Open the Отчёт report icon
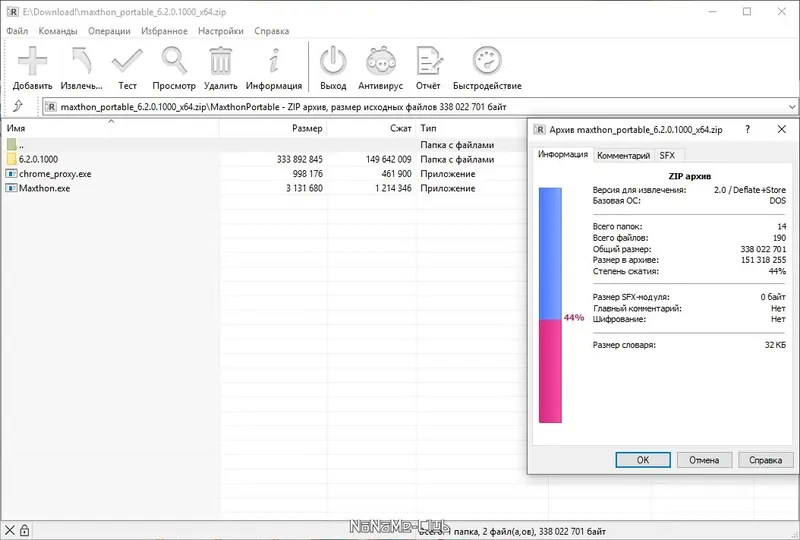The image size is (800, 540). [x=429, y=61]
